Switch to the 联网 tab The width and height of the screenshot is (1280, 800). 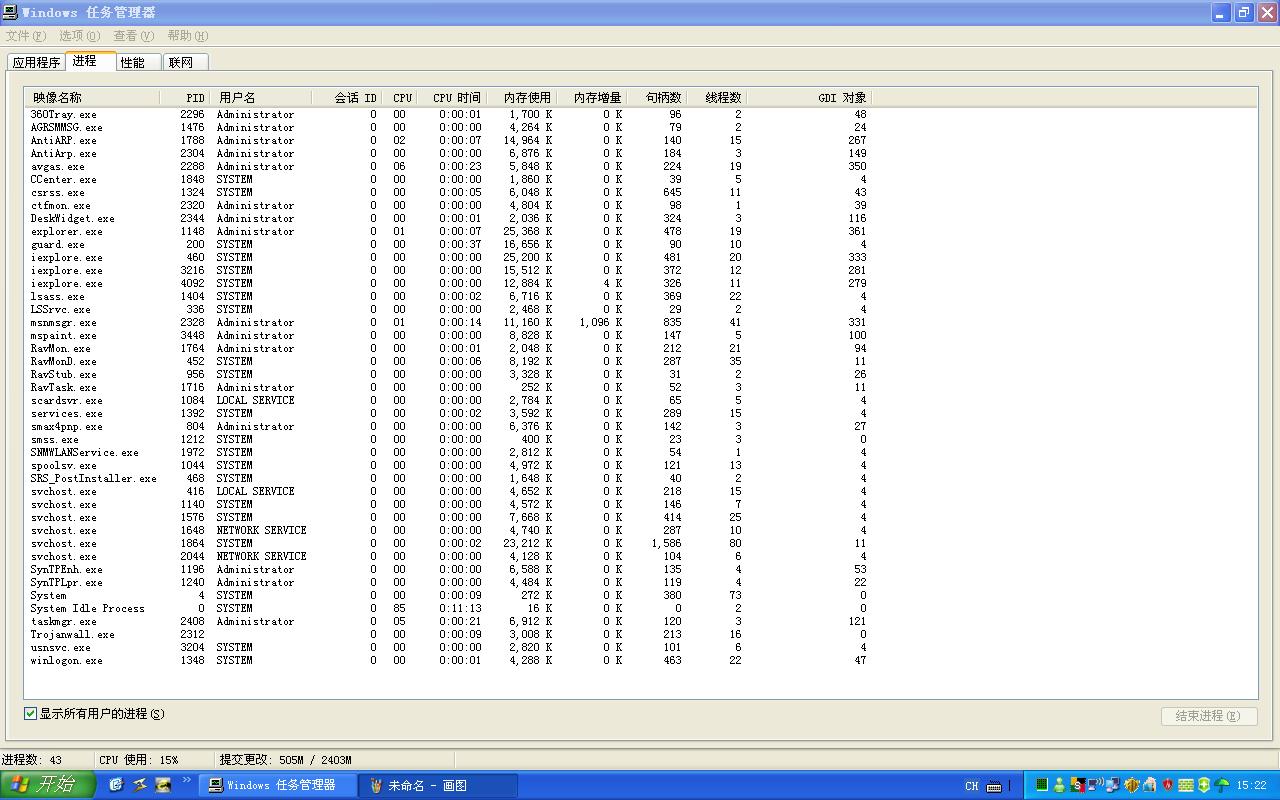(185, 62)
